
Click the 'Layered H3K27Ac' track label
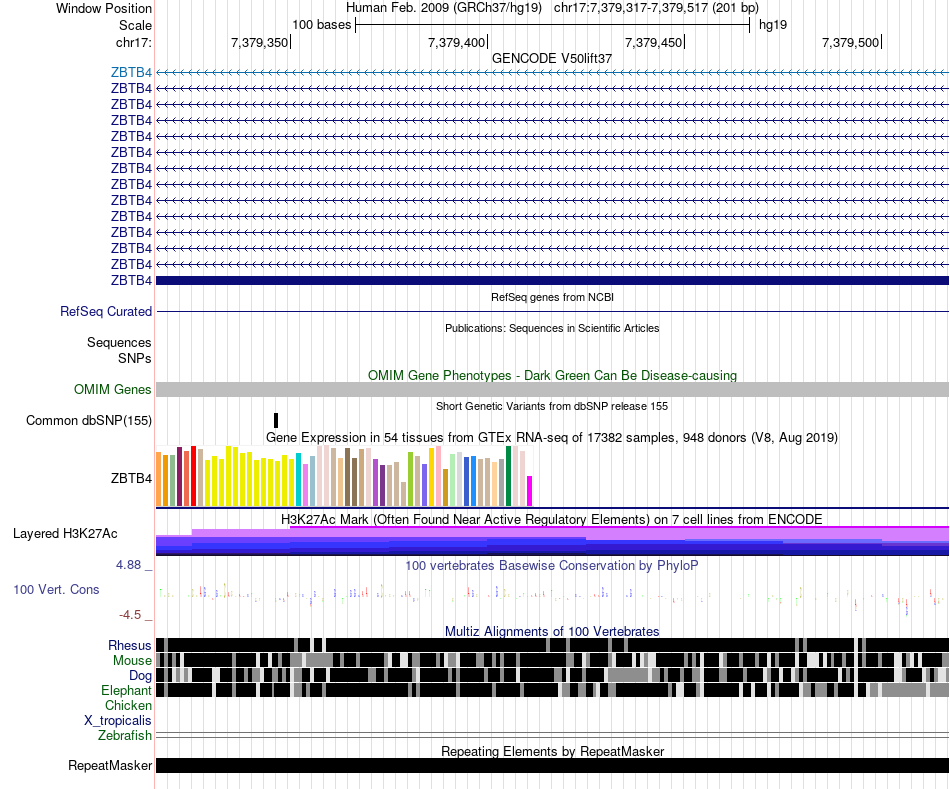pyautogui.click(x=65, y=534)
